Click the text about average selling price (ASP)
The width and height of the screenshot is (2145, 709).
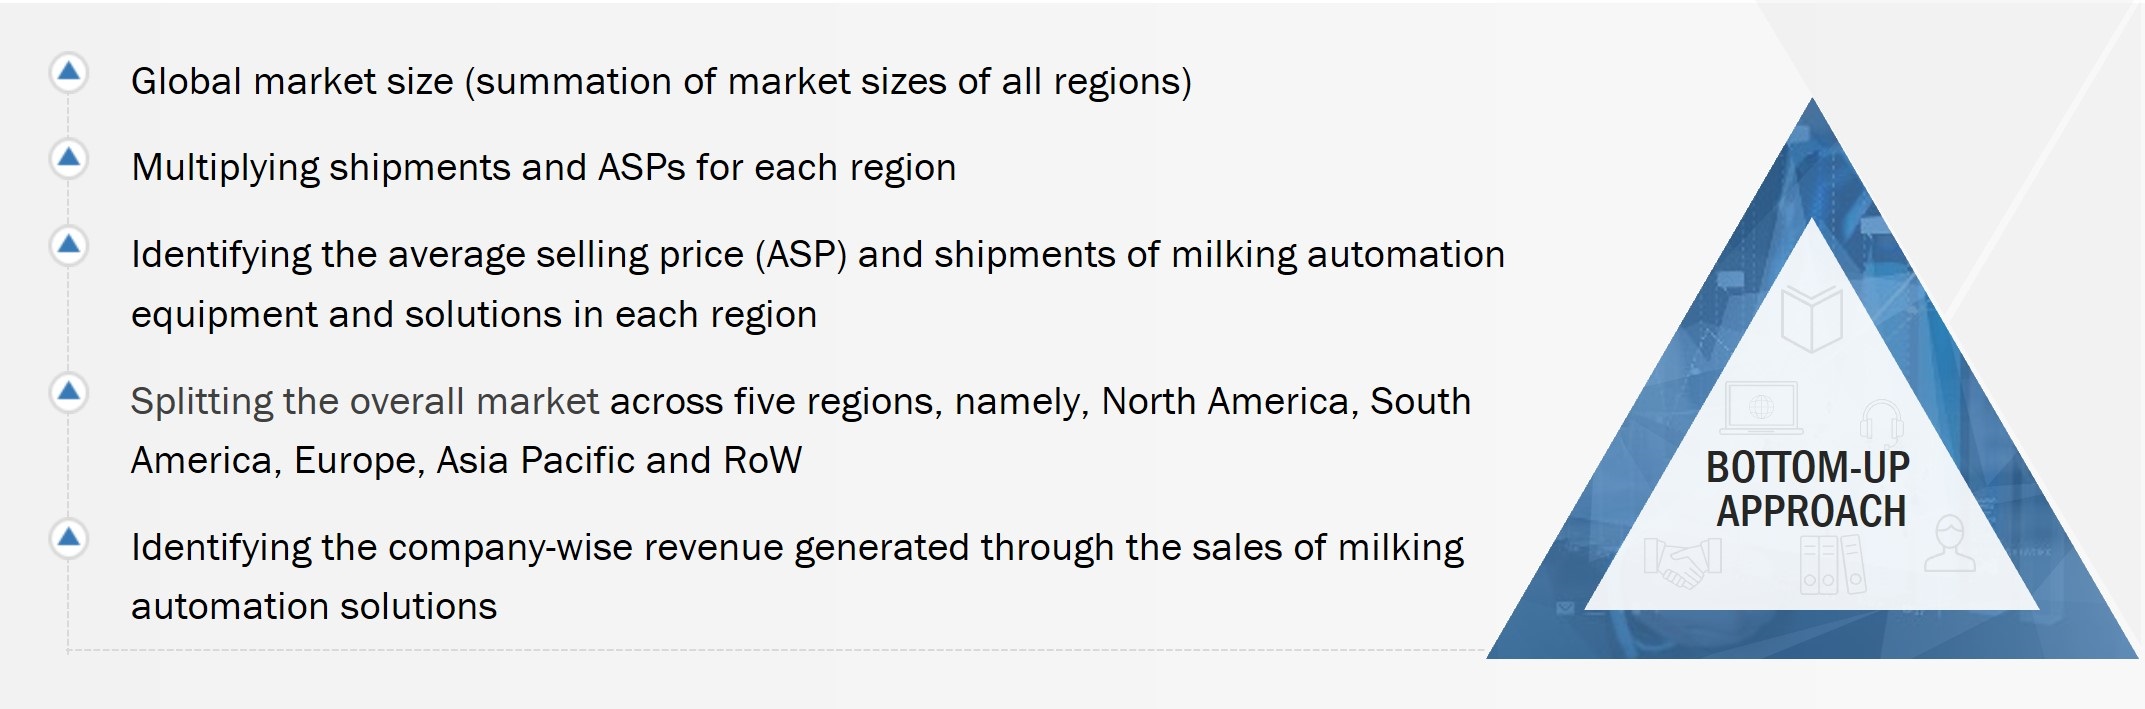click(x=817, y=254)
